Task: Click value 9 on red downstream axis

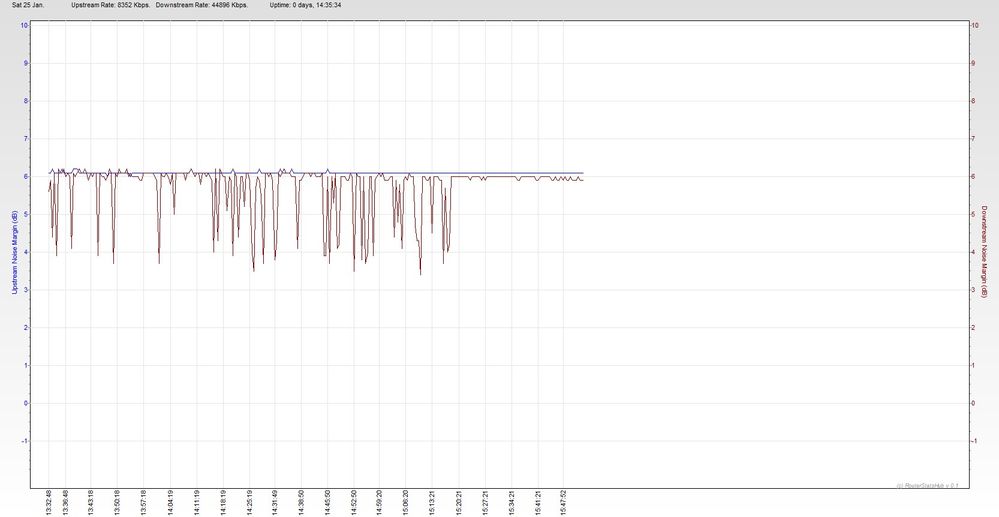Action: click(x=974, y=63)
